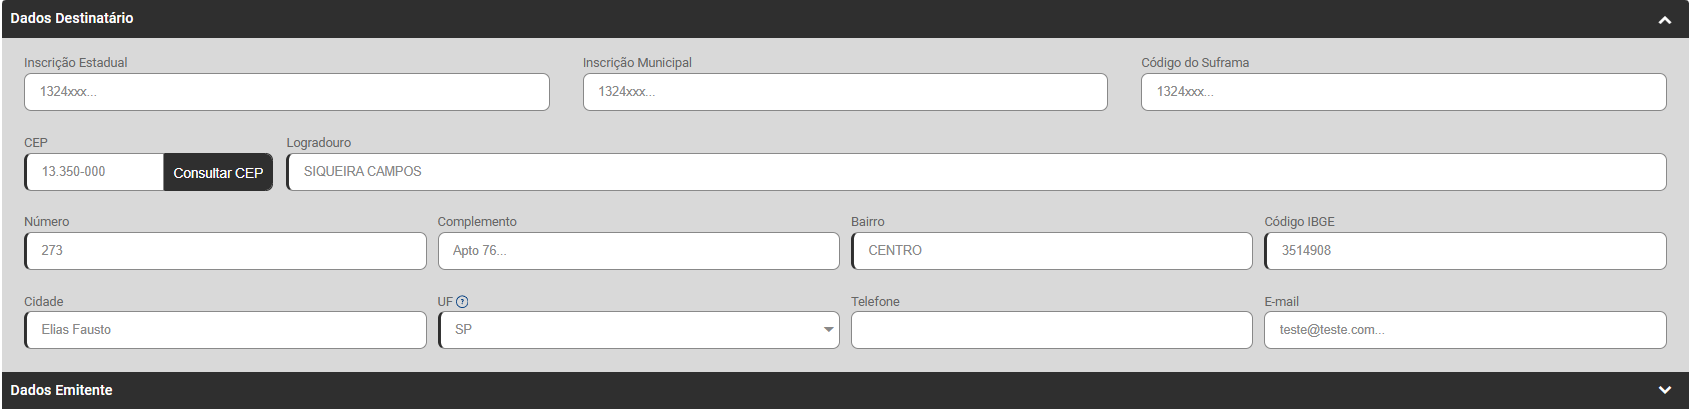Focus the empty Telefone field
The width and height of the screenshot is (1691, 409).
tap(1051, 330)
